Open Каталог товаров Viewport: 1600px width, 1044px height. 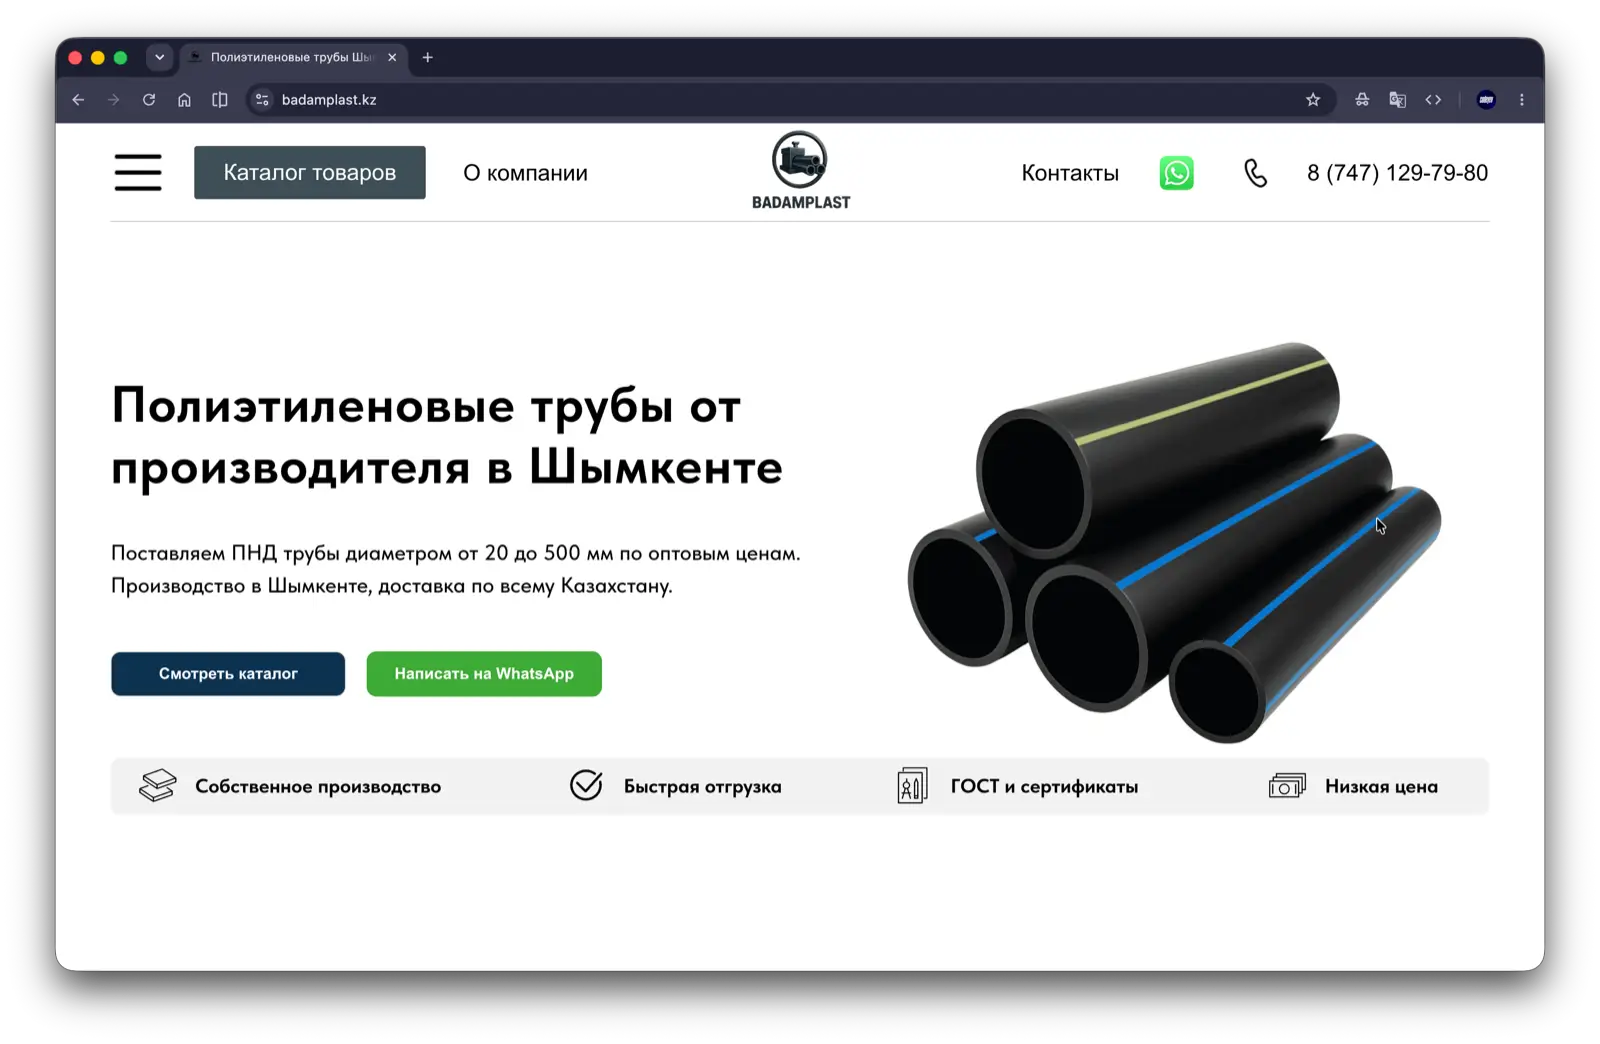coord(310,173)
